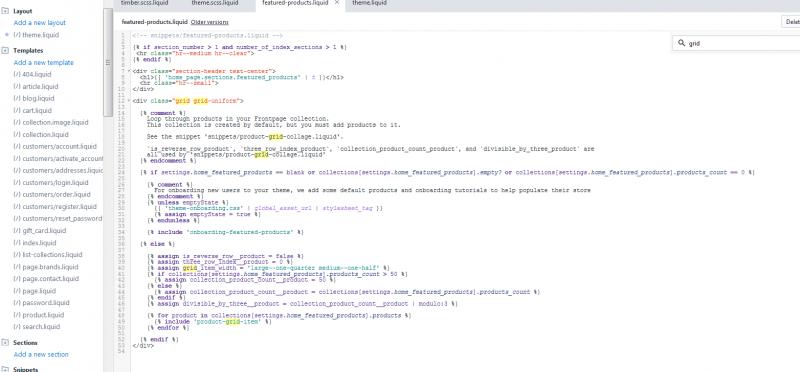The height and width of the screenshot is (372, 800).
Task: Switch to timber.scss.liquid tab
Action: (145, 3)
